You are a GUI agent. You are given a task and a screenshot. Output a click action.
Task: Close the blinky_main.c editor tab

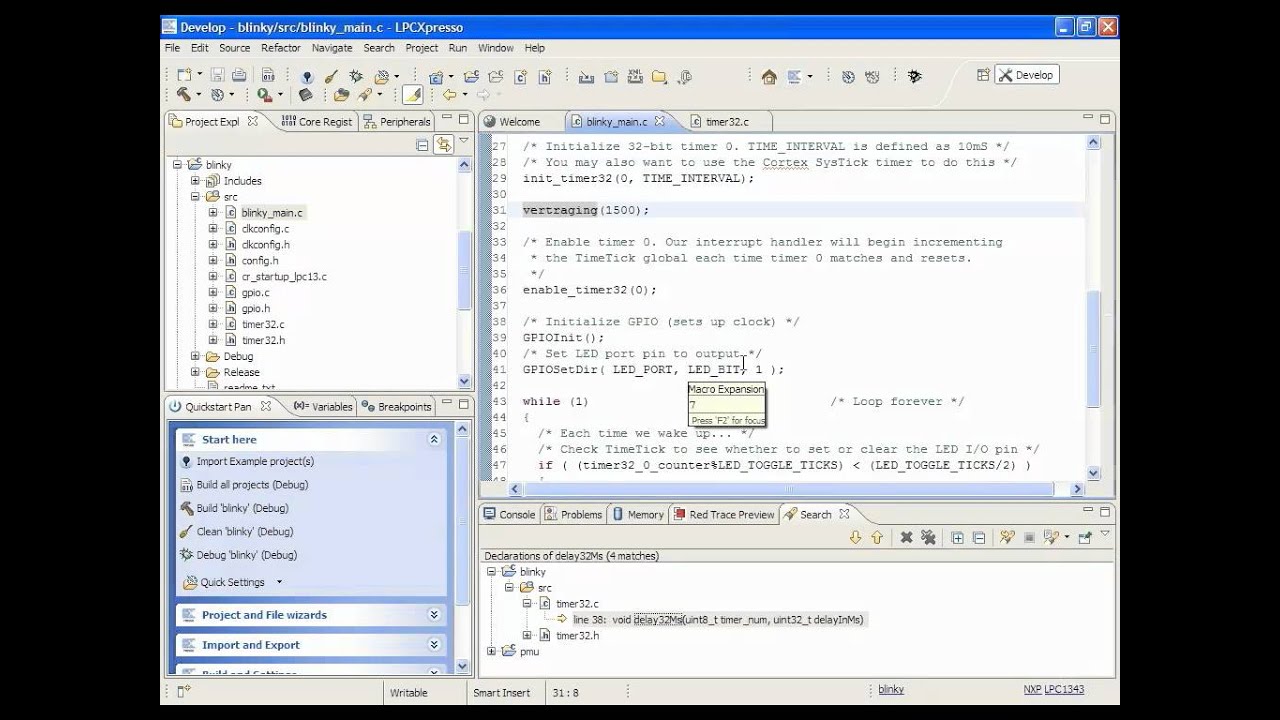(x=660, y=122)
